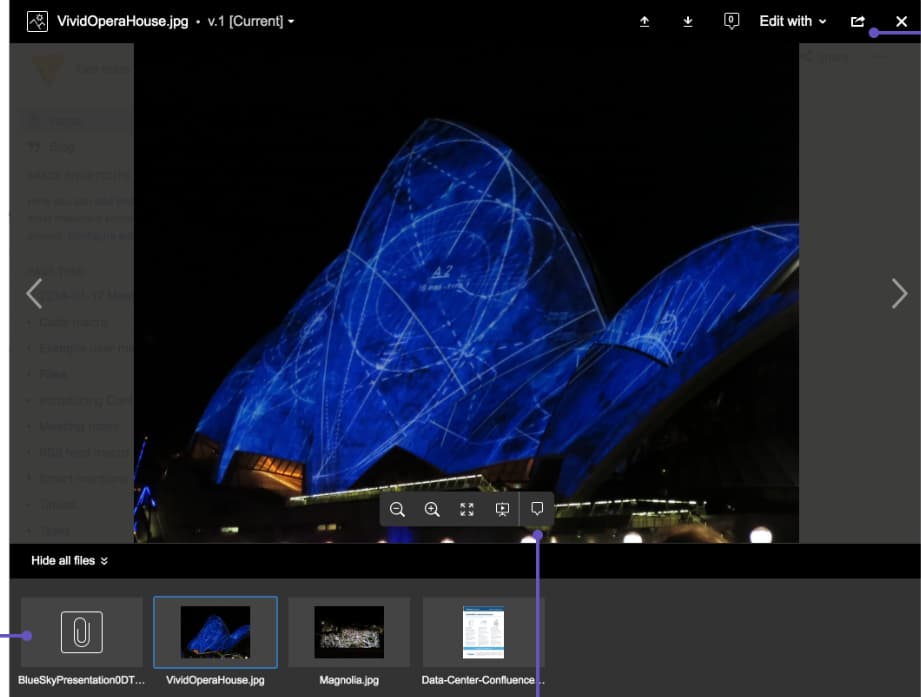Expand the Edit with dropdown
921x697 pixels.
[x=792, y=22]
